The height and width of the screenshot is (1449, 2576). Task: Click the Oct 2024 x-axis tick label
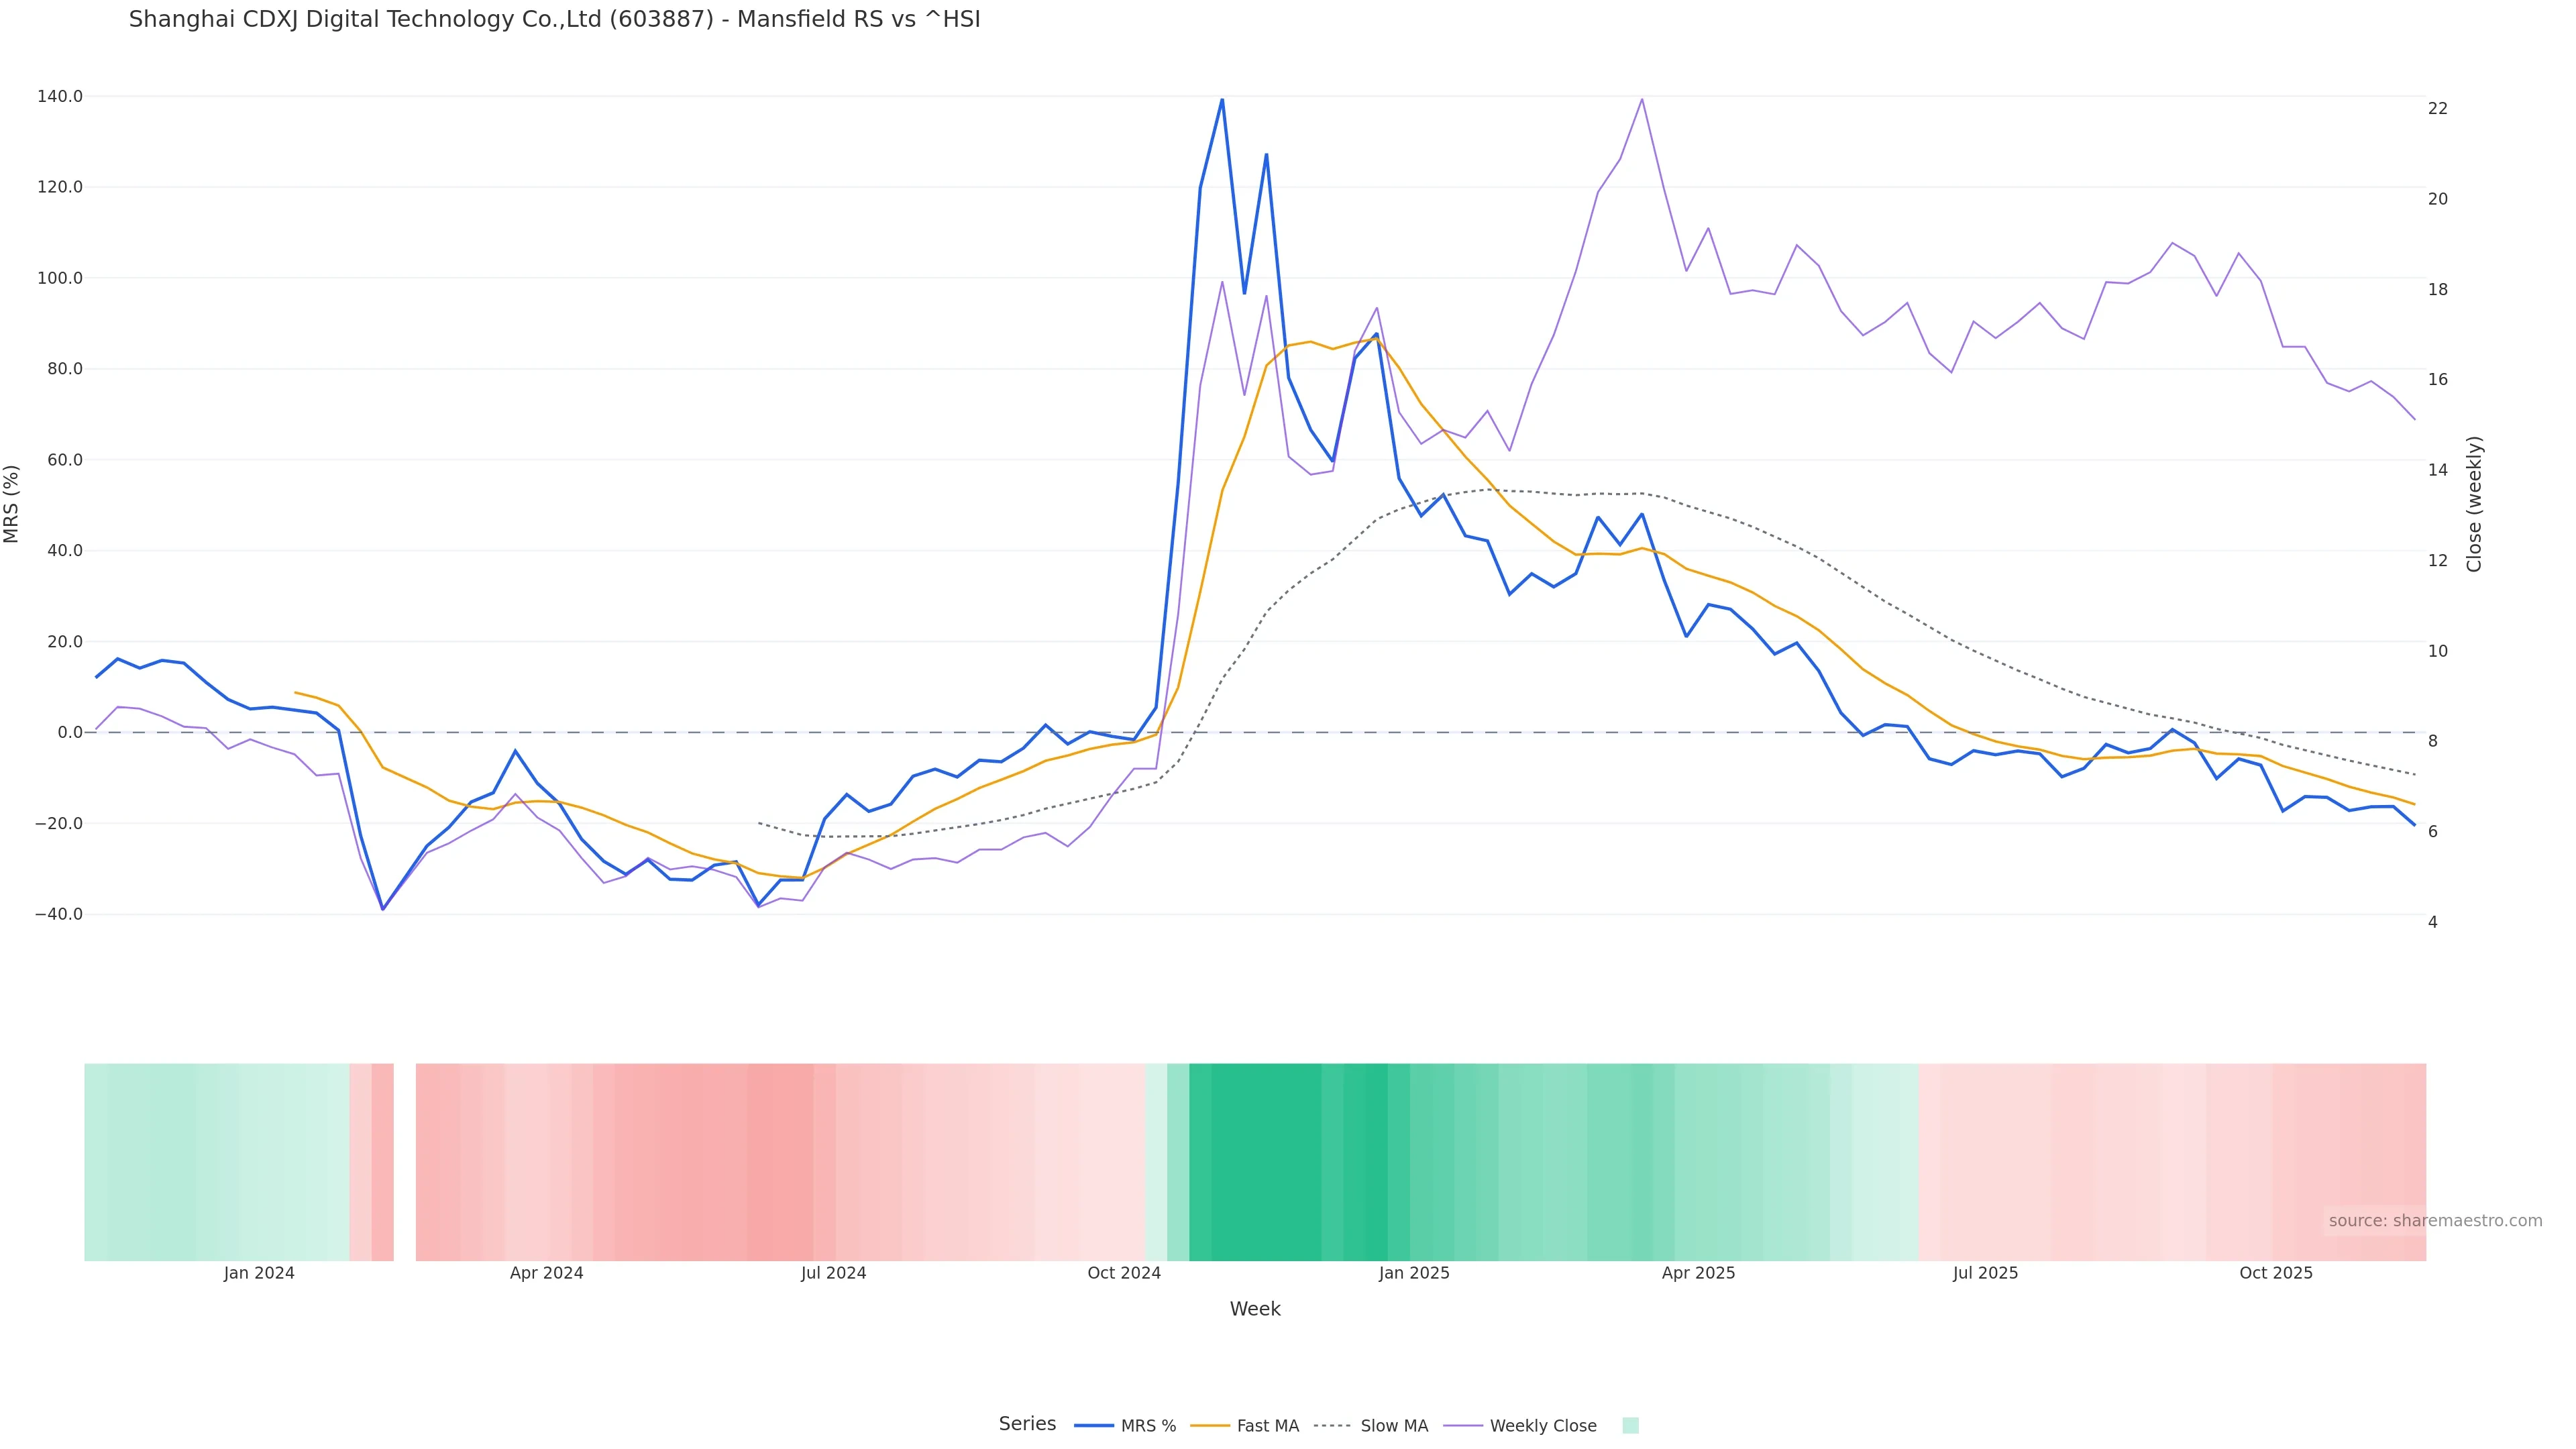(1124, 1273)
